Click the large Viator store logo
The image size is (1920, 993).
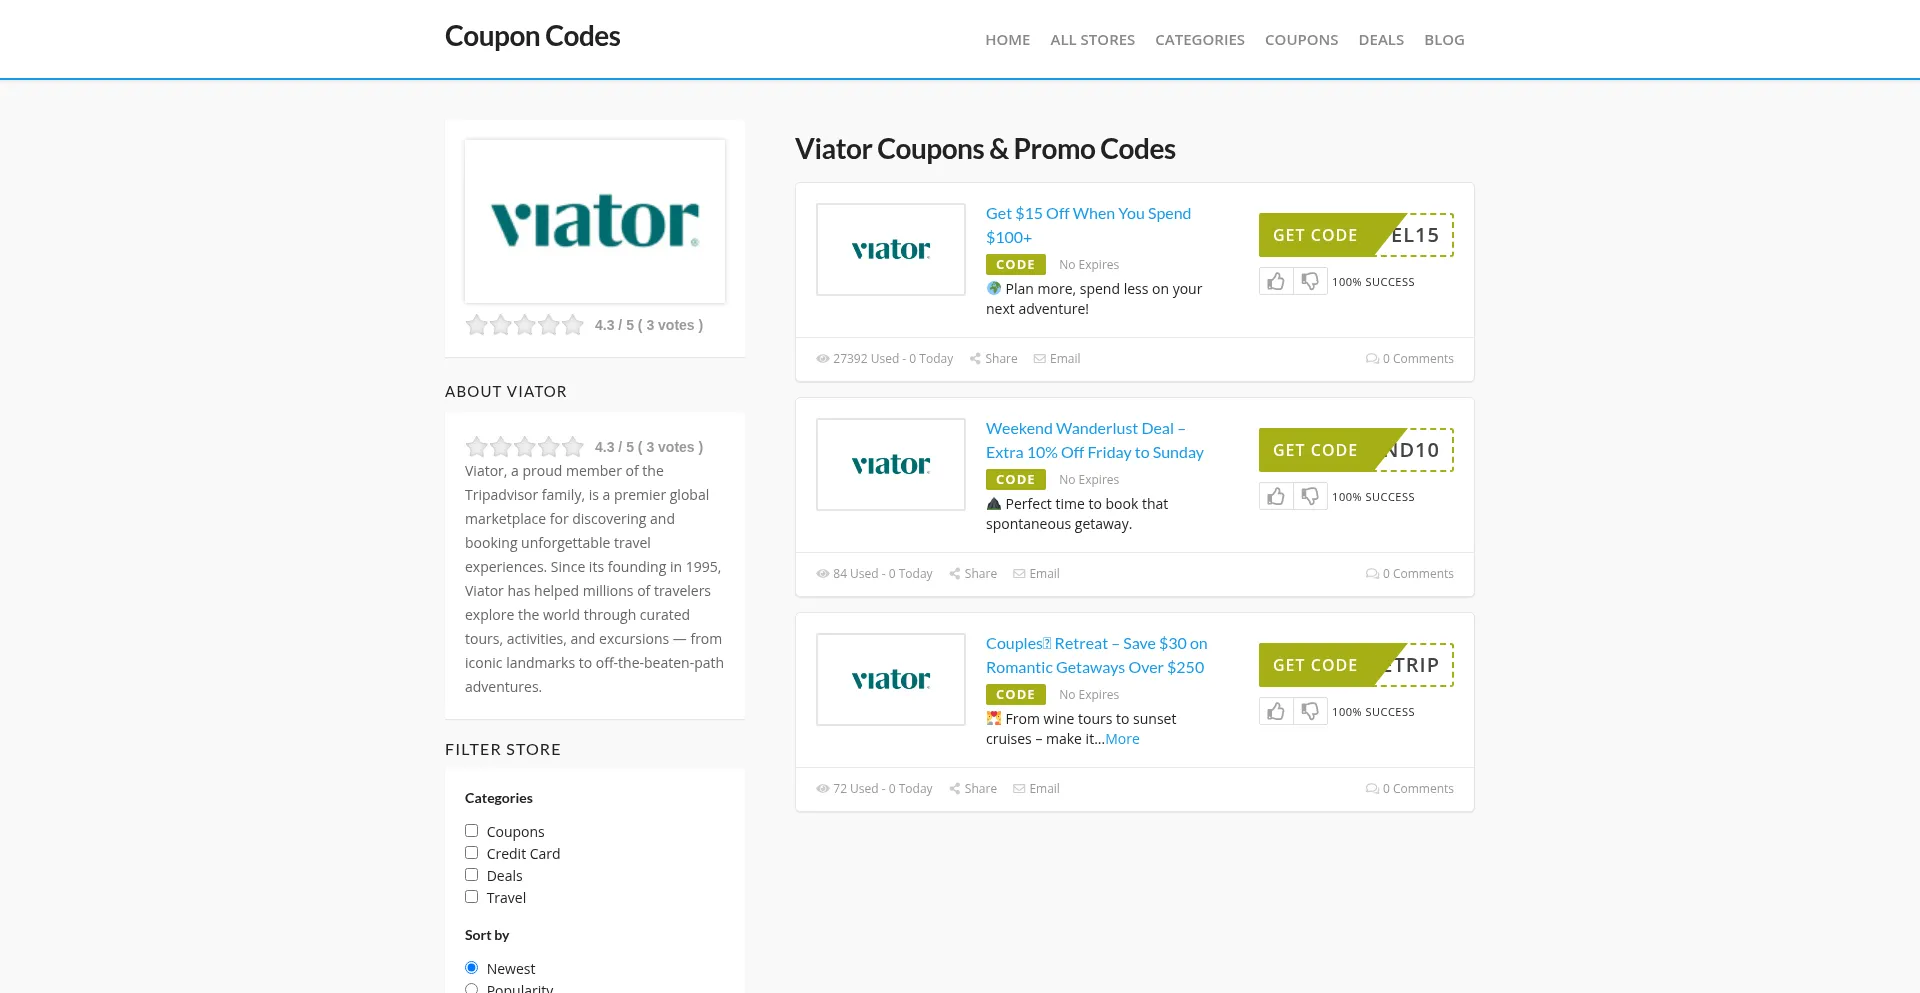(595, 222)
